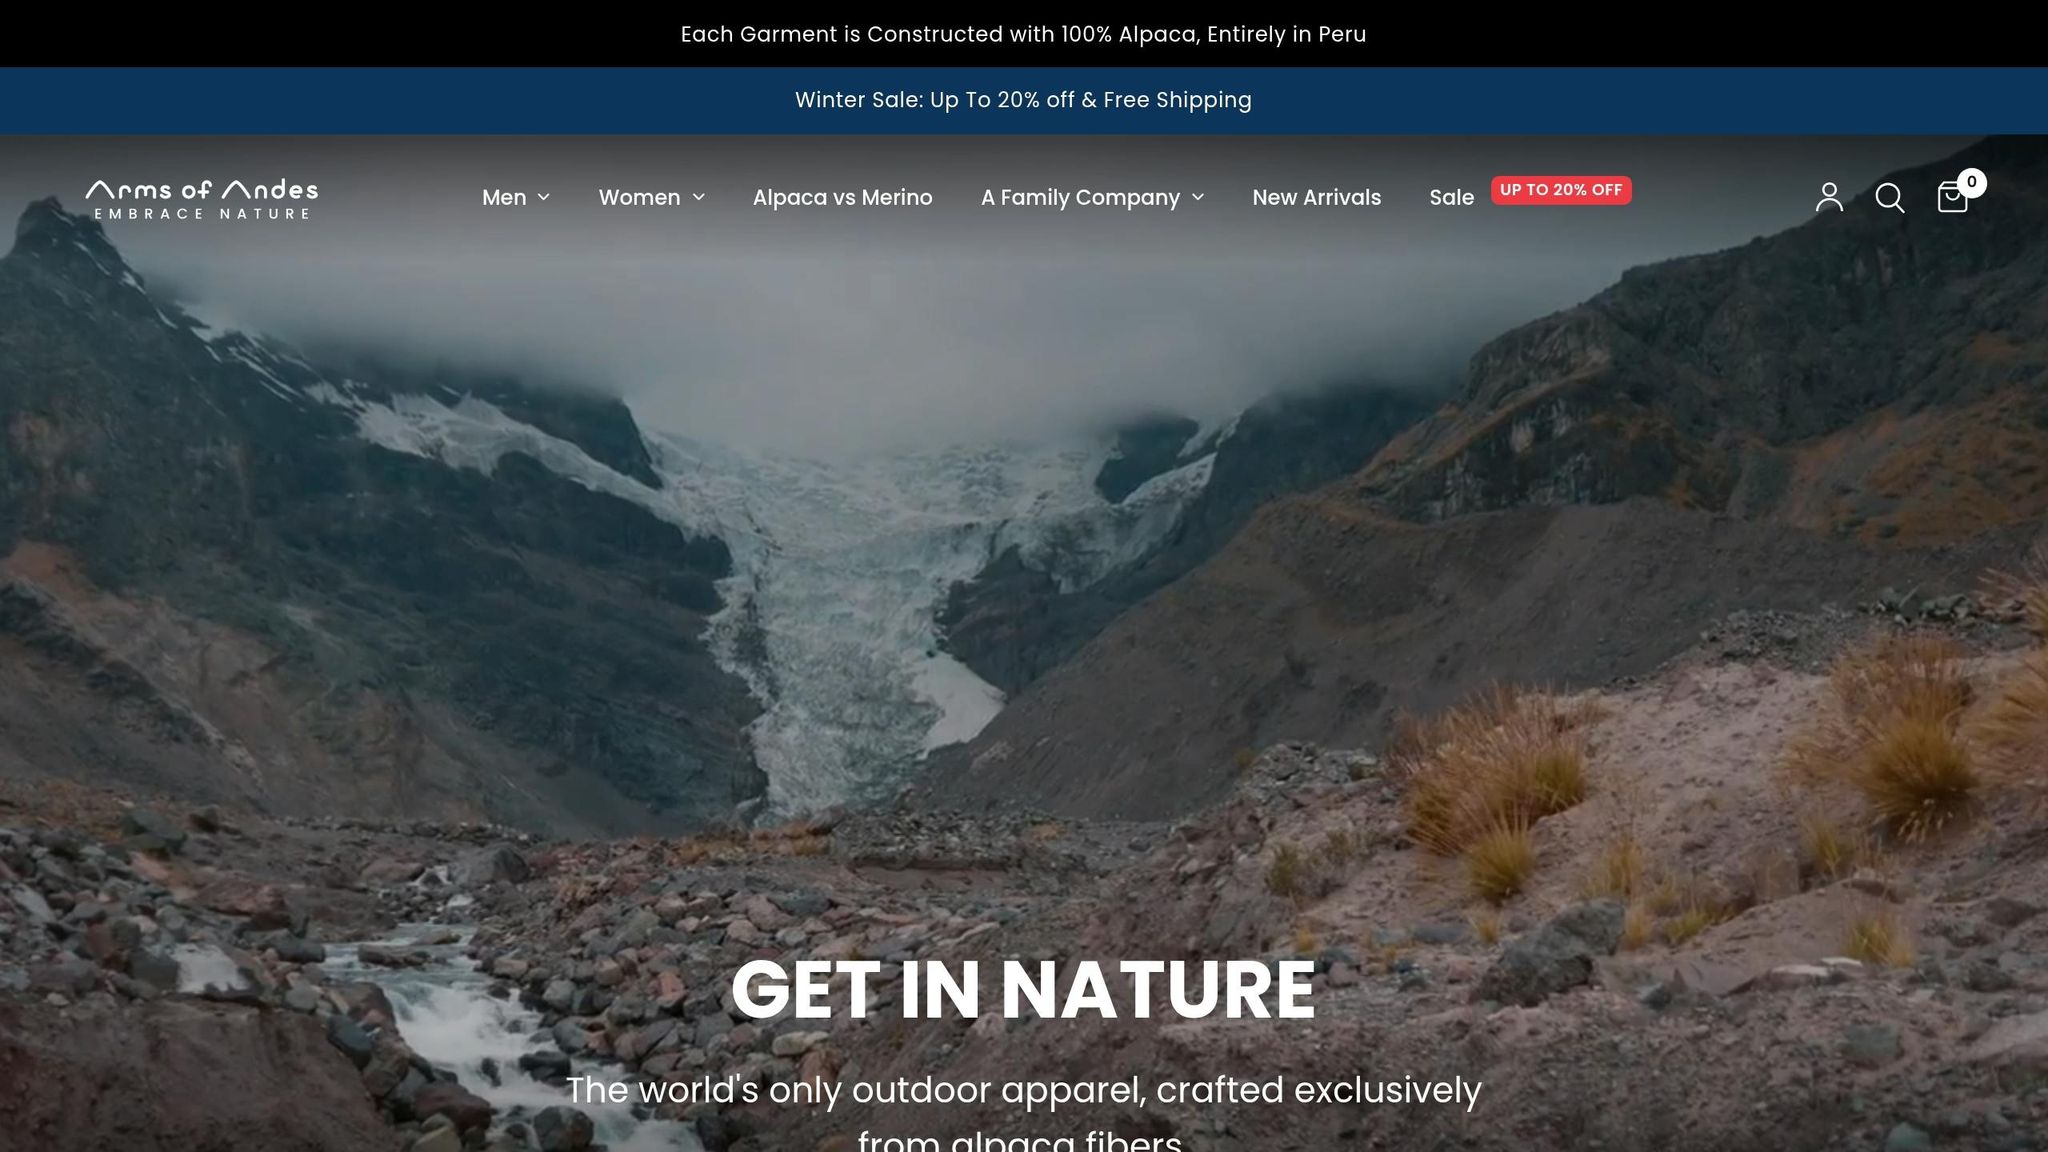Expand the Women menu chevron
The width and height of the screenshot is (2048, 1152).
click(699, 197)
